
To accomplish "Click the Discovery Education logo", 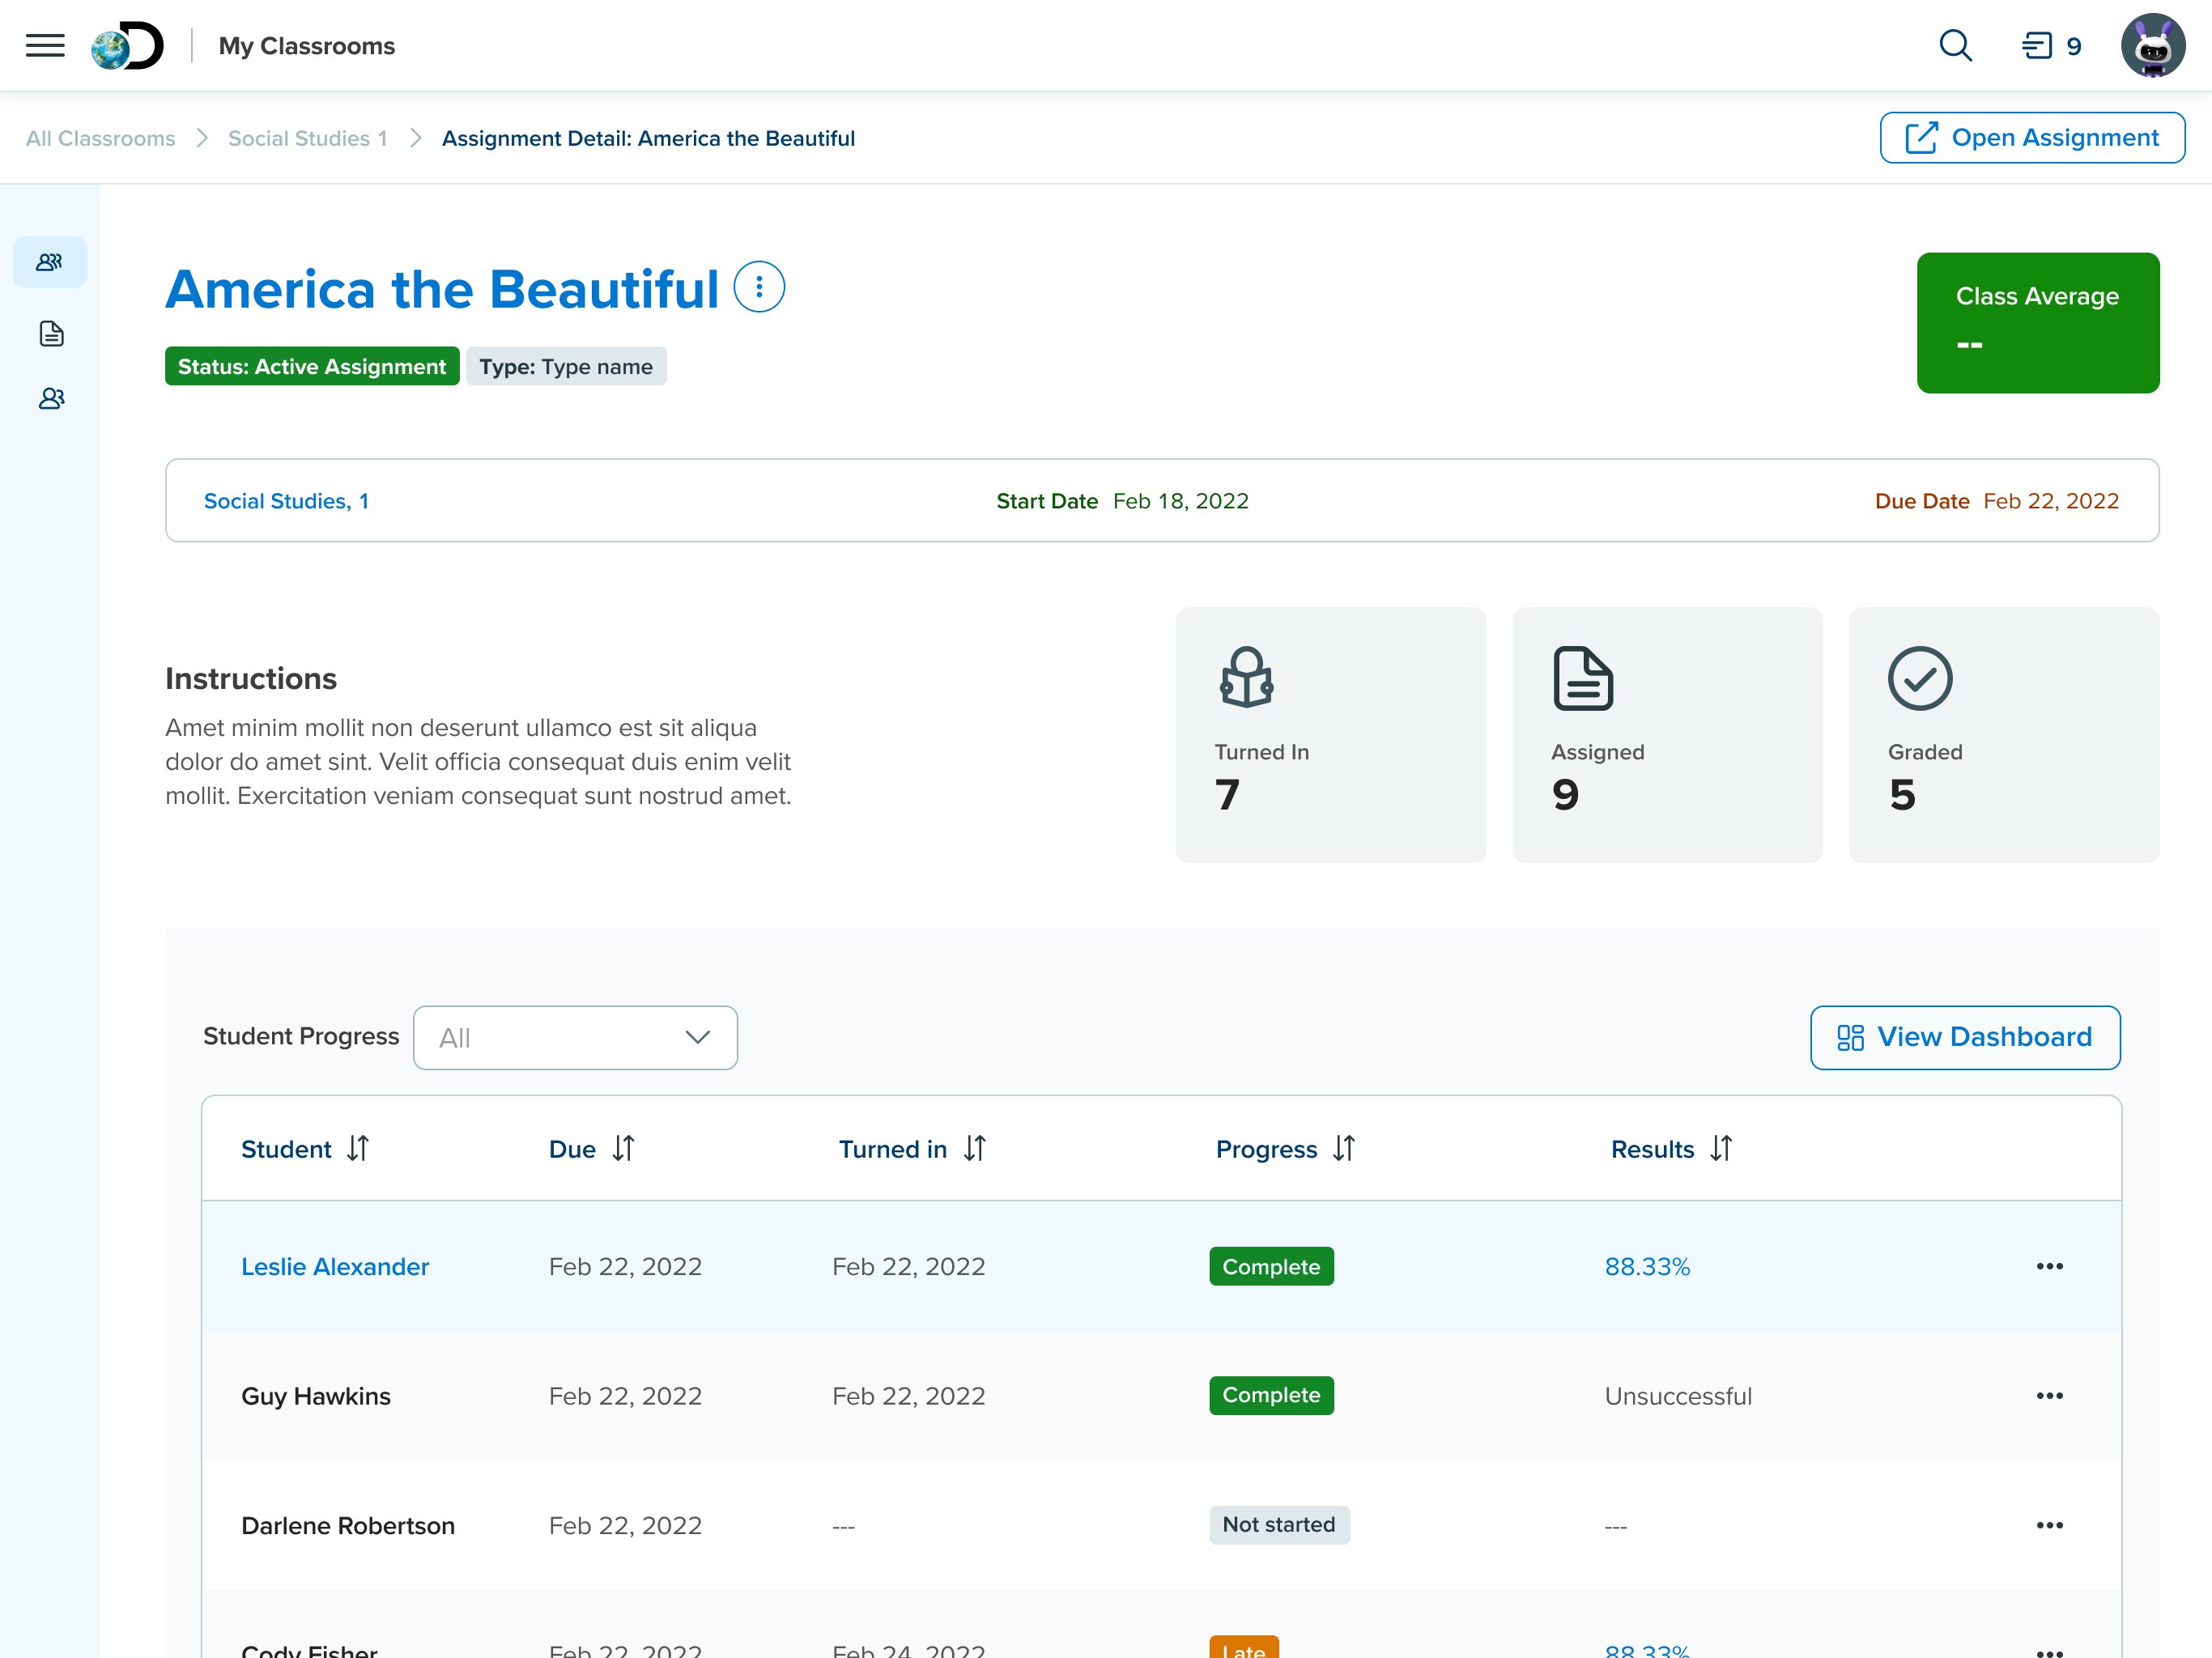I will (x=127, y=46).
